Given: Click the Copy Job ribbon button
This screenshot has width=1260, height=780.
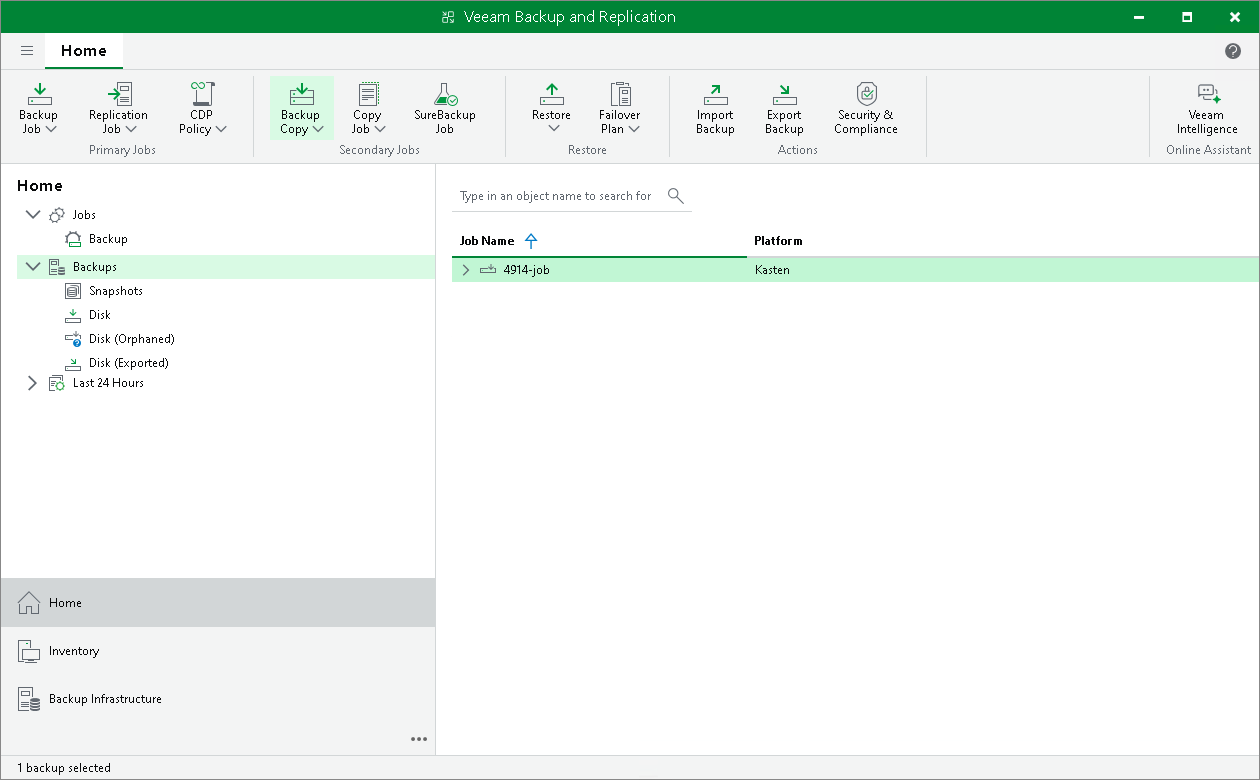Looking at the screenshot, I should (367, 108).
